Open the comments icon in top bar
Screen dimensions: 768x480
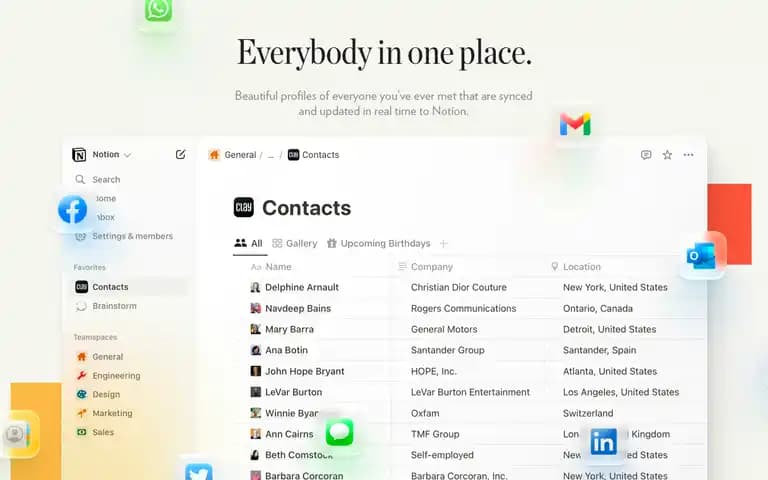tap(646, 155)
